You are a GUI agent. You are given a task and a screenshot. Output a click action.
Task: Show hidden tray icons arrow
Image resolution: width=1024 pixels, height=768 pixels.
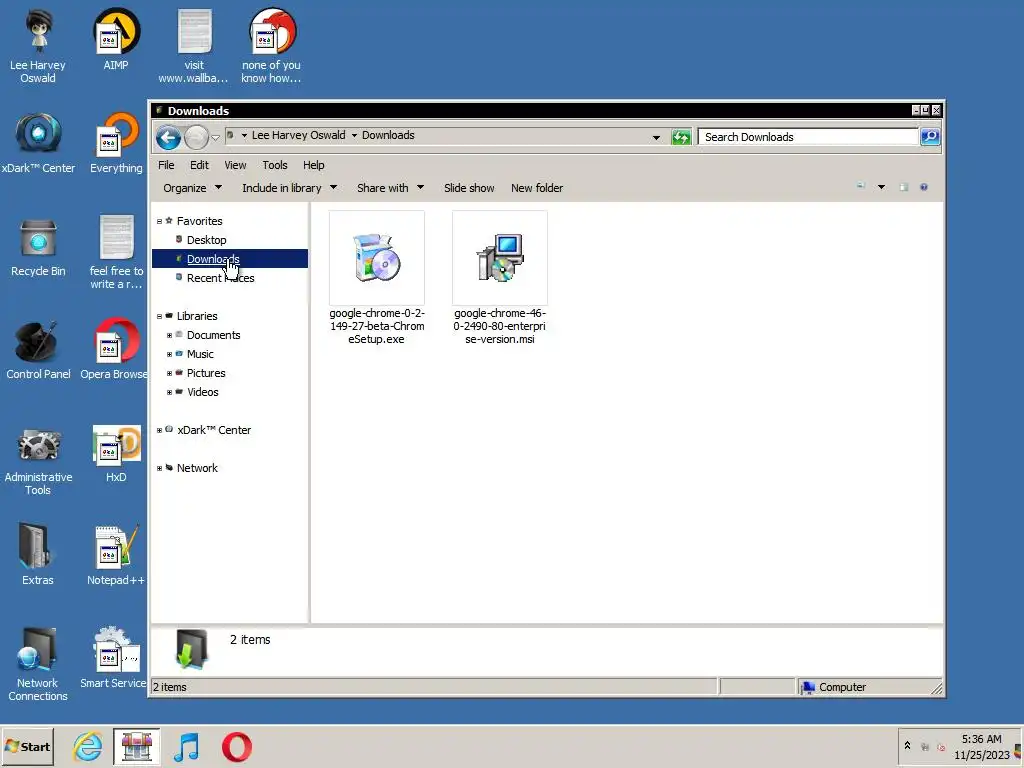(x=907, y=745)
